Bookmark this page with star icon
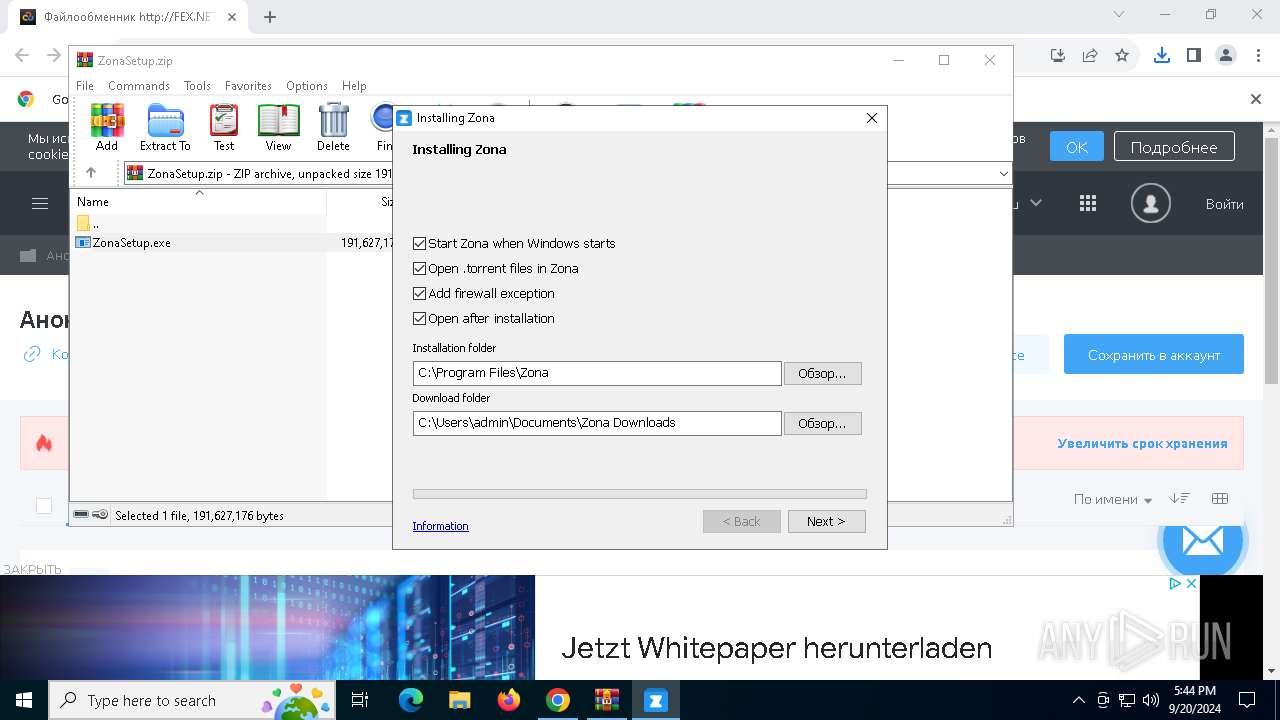 (1122, 56)
